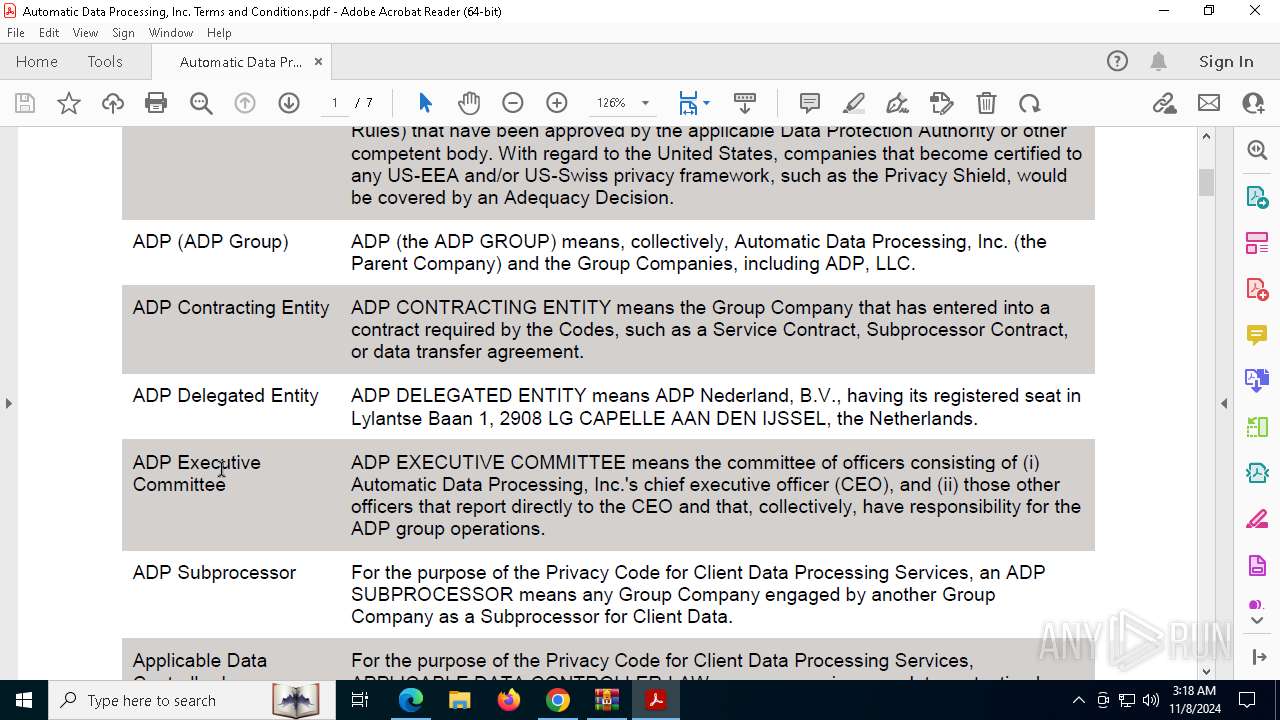
Task: Open Firefox from the taskbar
Action: [x=509, y=700]
